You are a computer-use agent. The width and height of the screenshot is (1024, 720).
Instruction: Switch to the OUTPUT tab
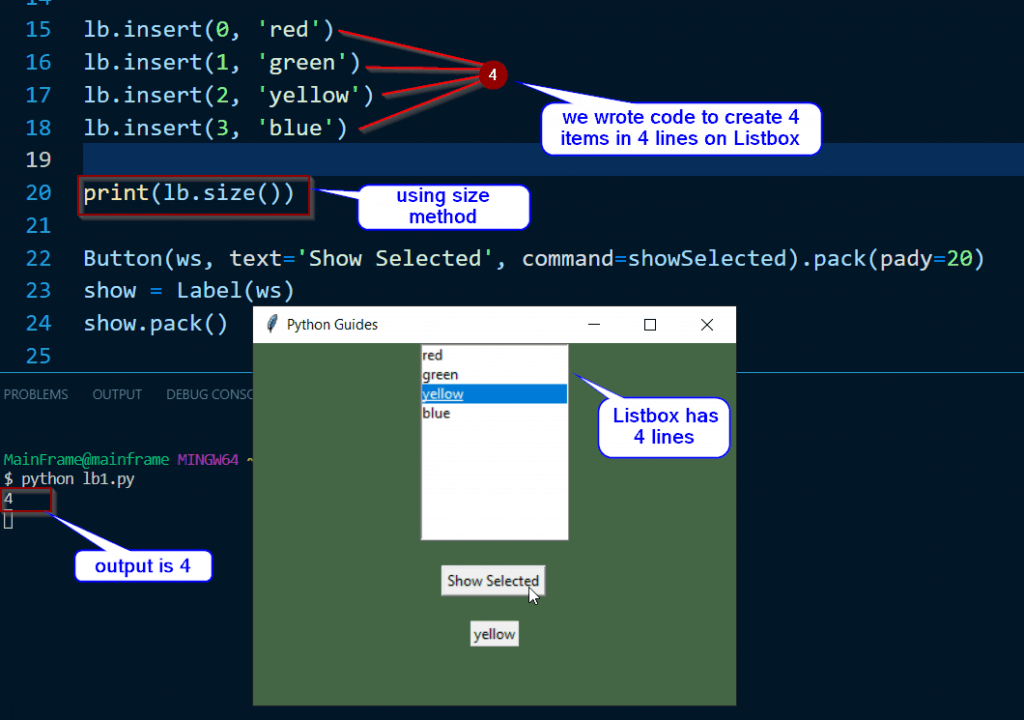coord(116,394)
